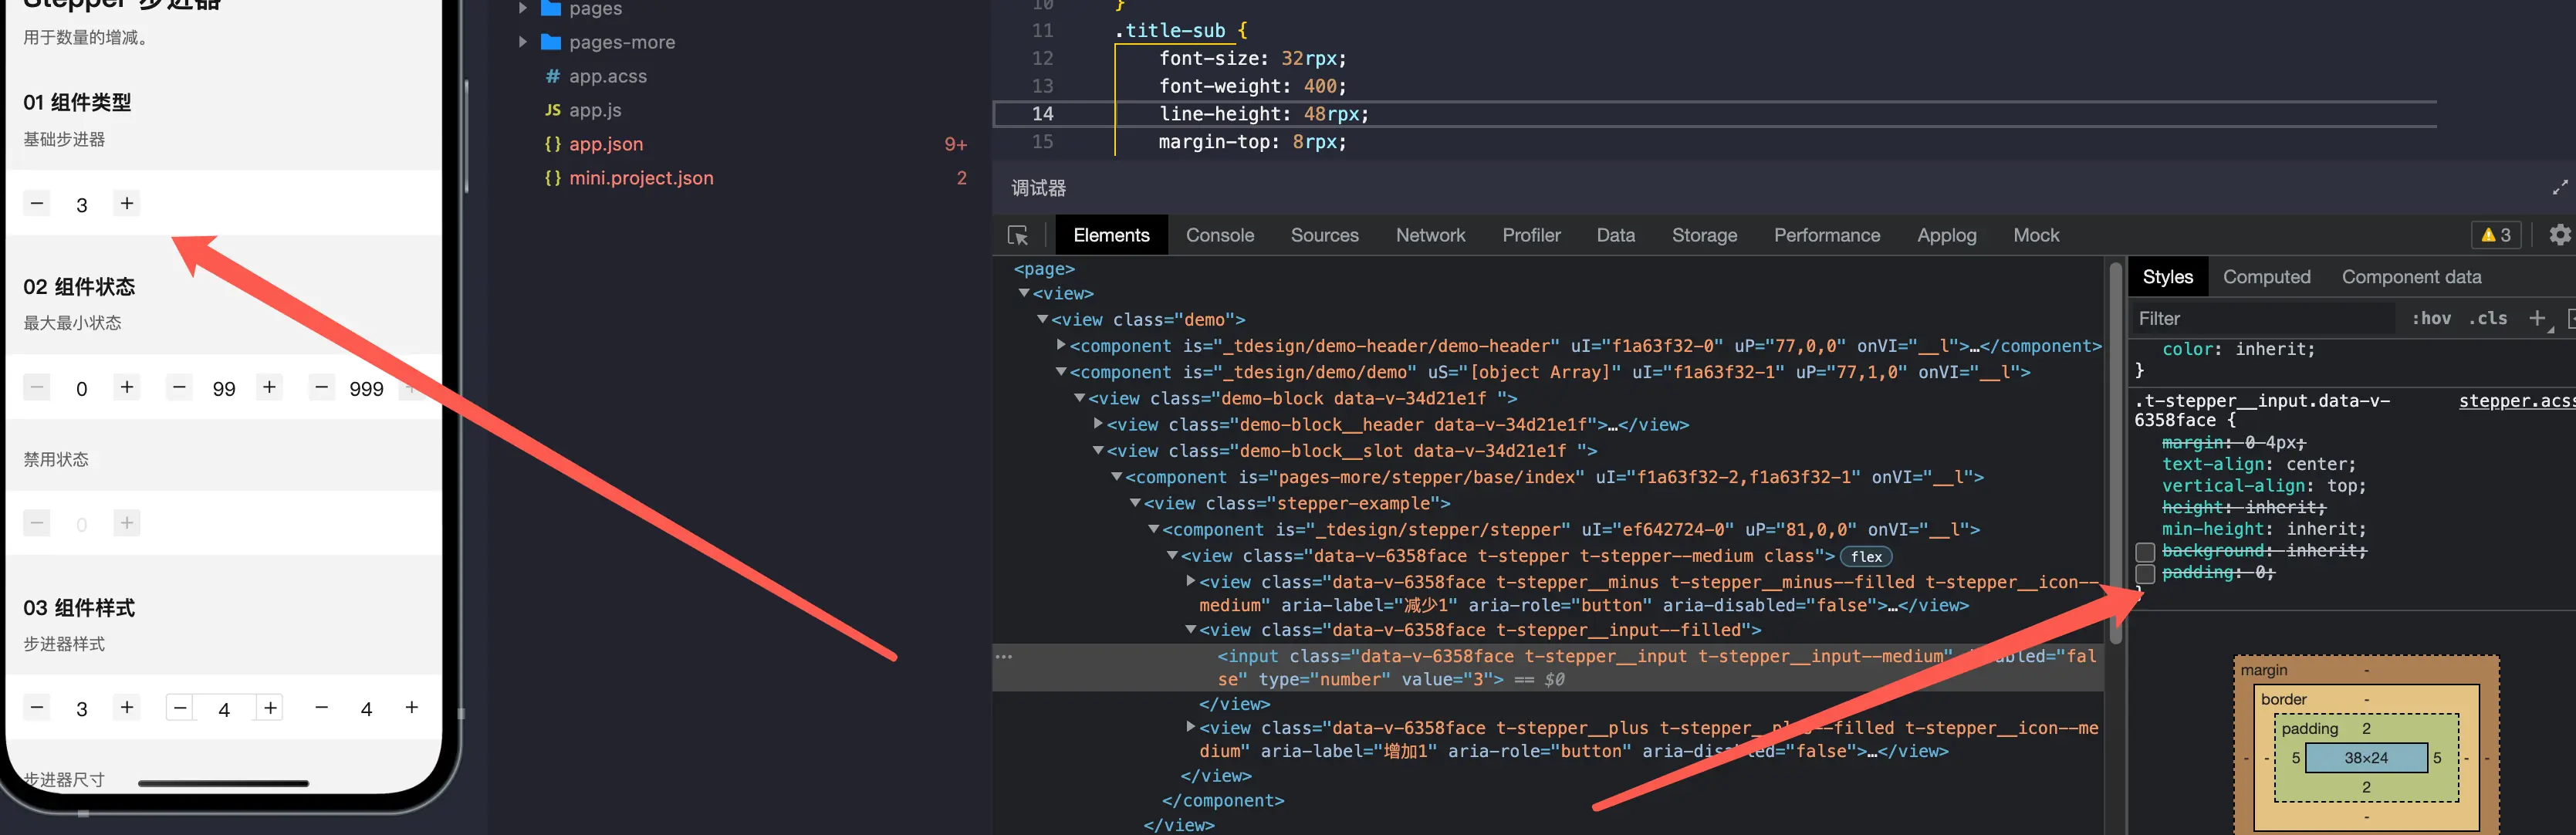Open the app.json file
This screenshot has width=2576, height=835.
click(605, 144)
